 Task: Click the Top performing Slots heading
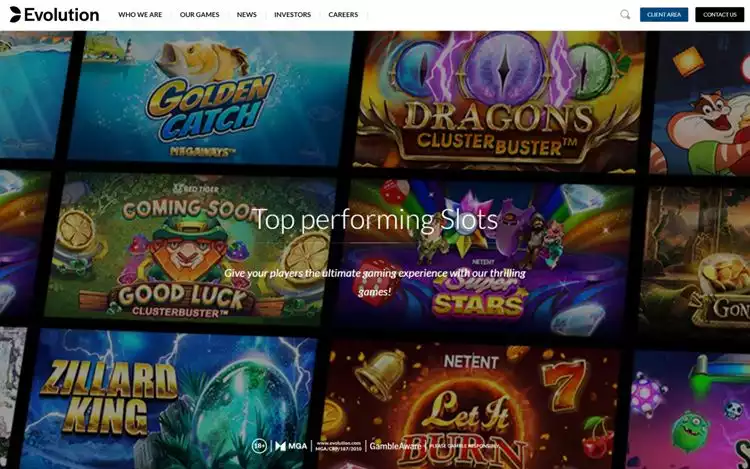click(375, 219)
